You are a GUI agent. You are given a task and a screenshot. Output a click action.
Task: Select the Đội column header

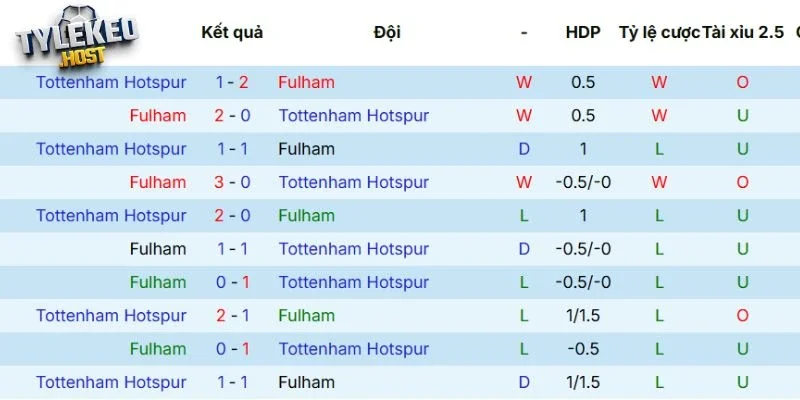[x=387, y=32]
